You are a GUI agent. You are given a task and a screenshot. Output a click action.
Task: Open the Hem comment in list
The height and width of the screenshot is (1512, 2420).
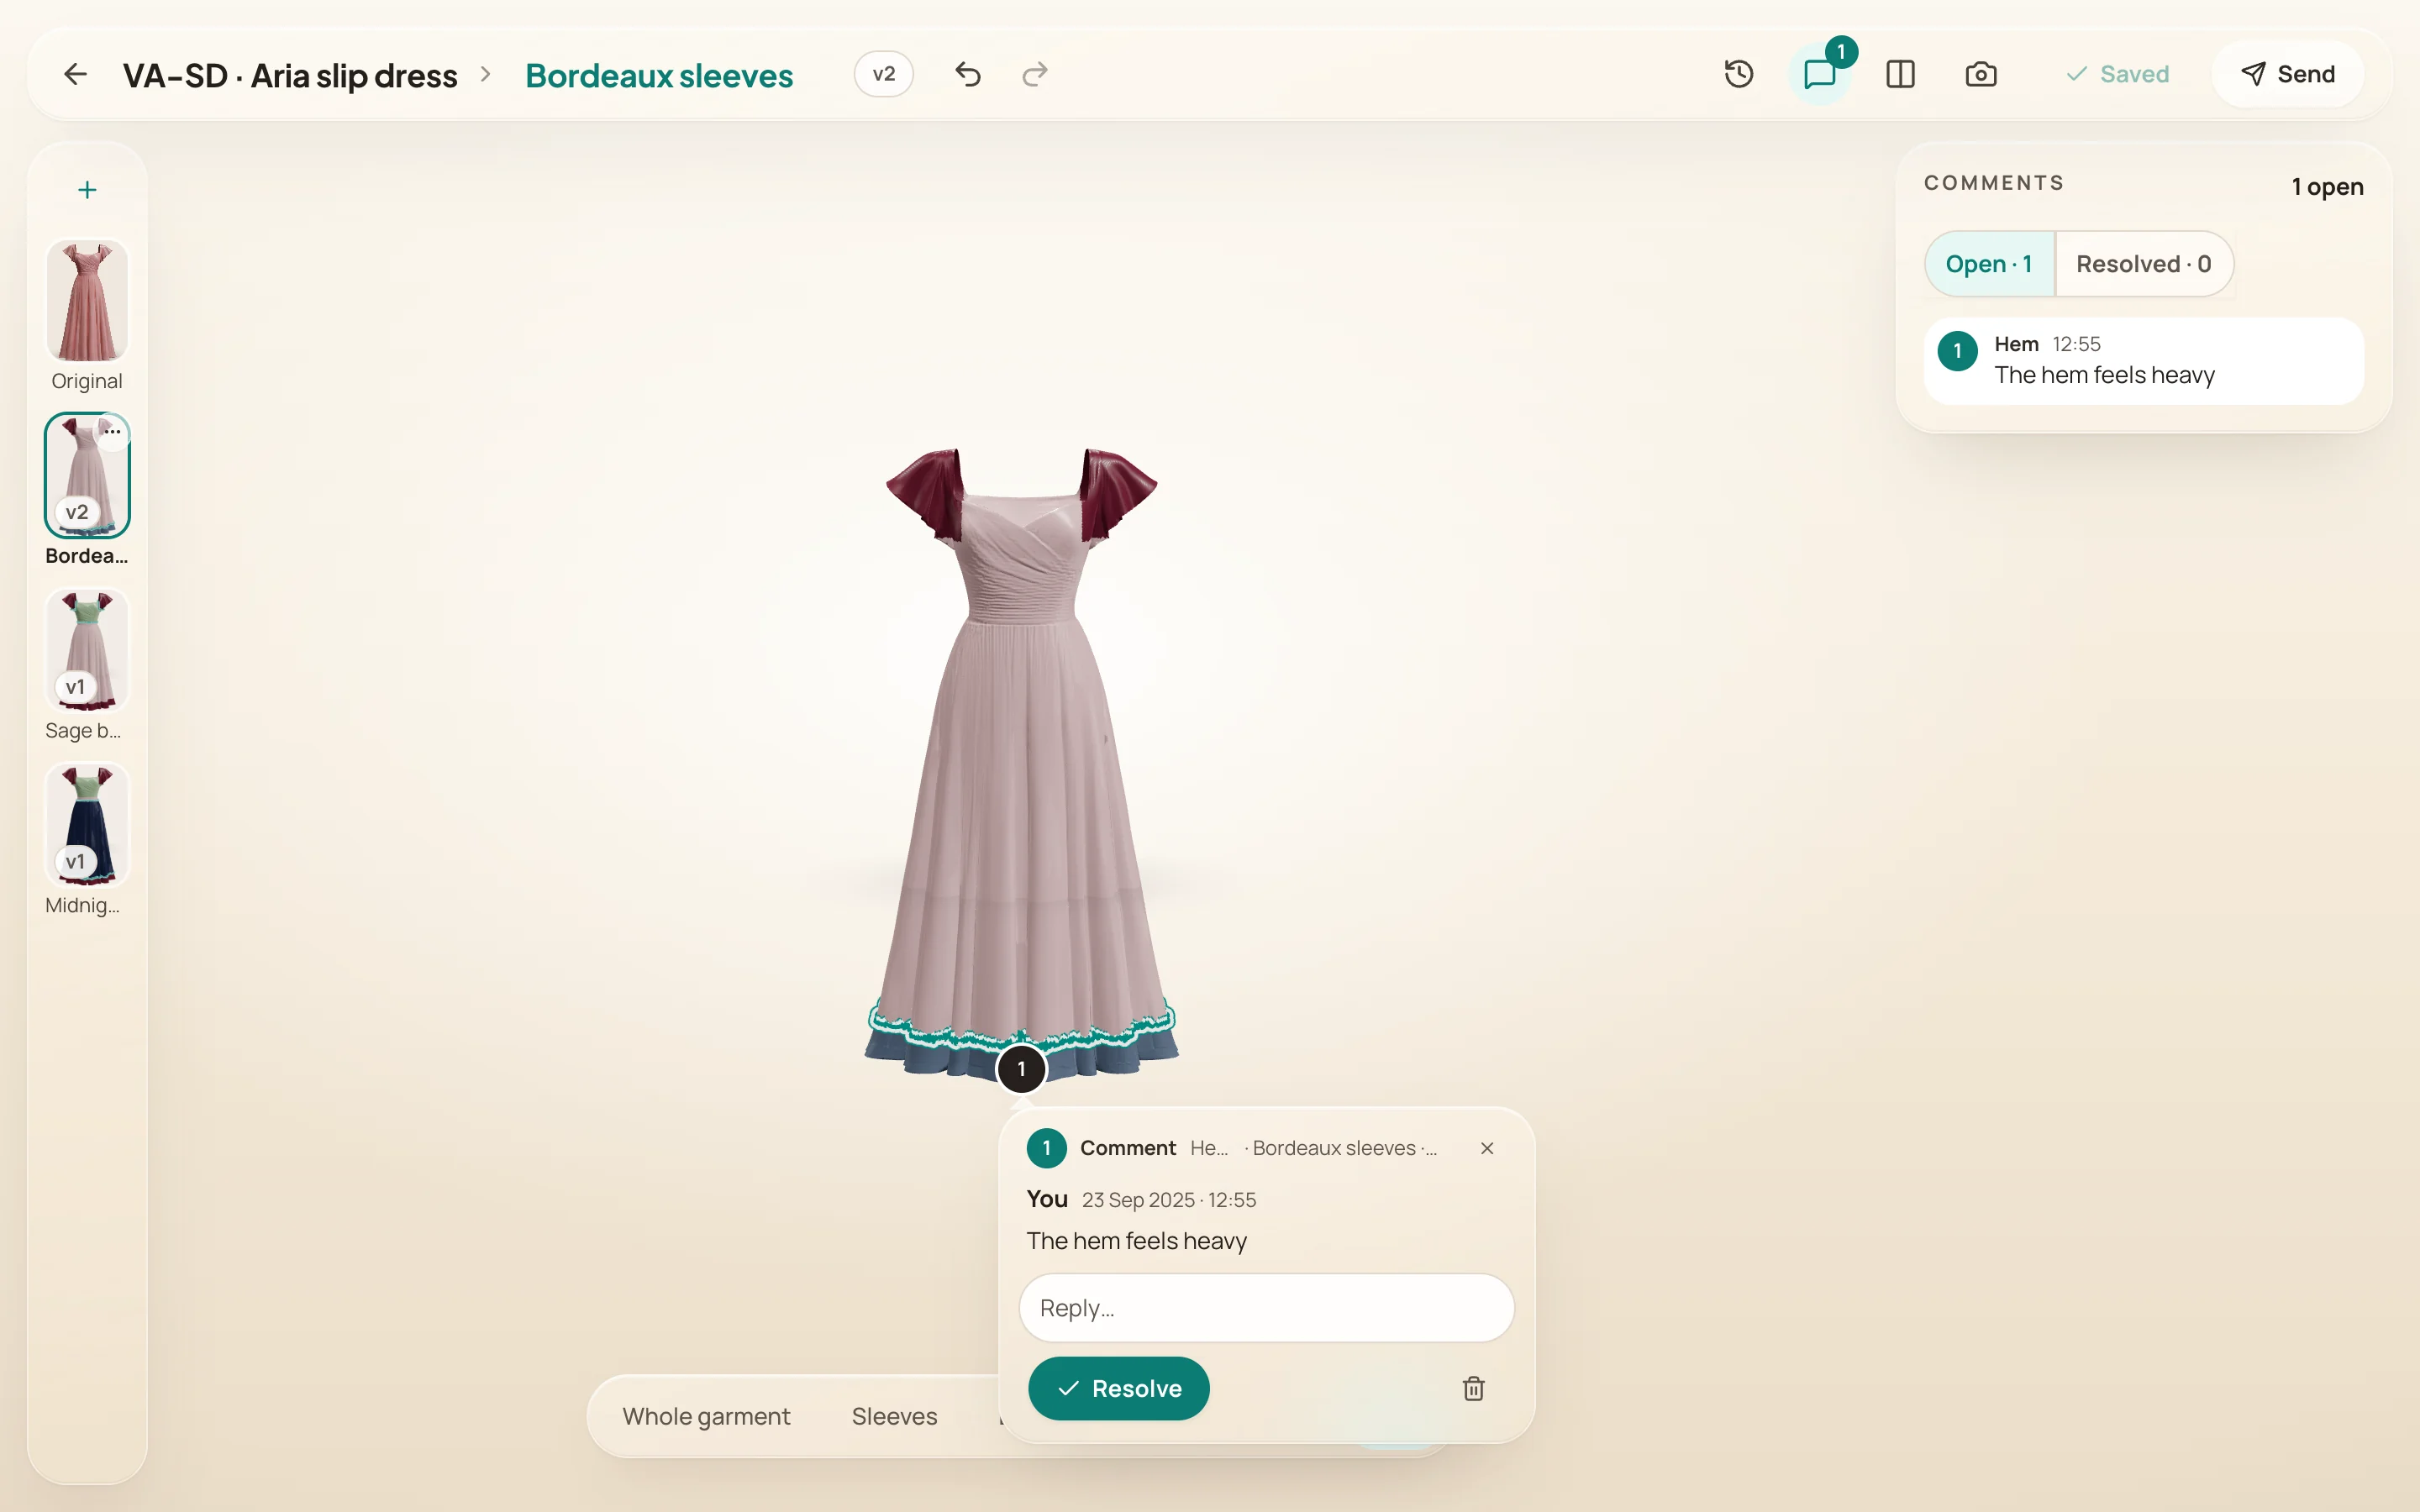click(x=2143, y=361)
